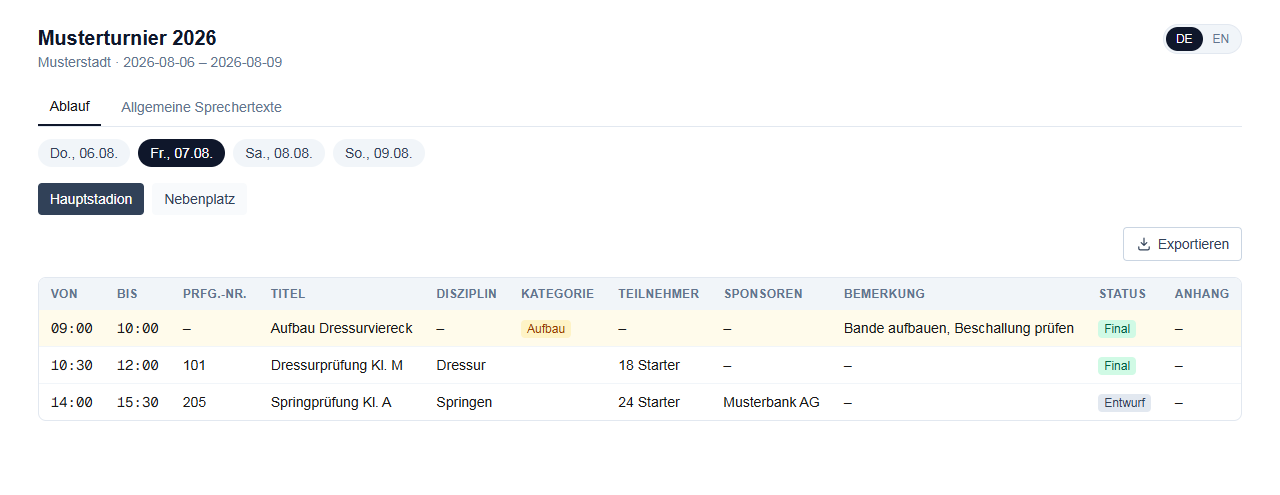Viewport: 1280px width, 495px height.
Task: Select Springprüfung Kl. A title
Action: pyautogui.click(x=331, y=402)
